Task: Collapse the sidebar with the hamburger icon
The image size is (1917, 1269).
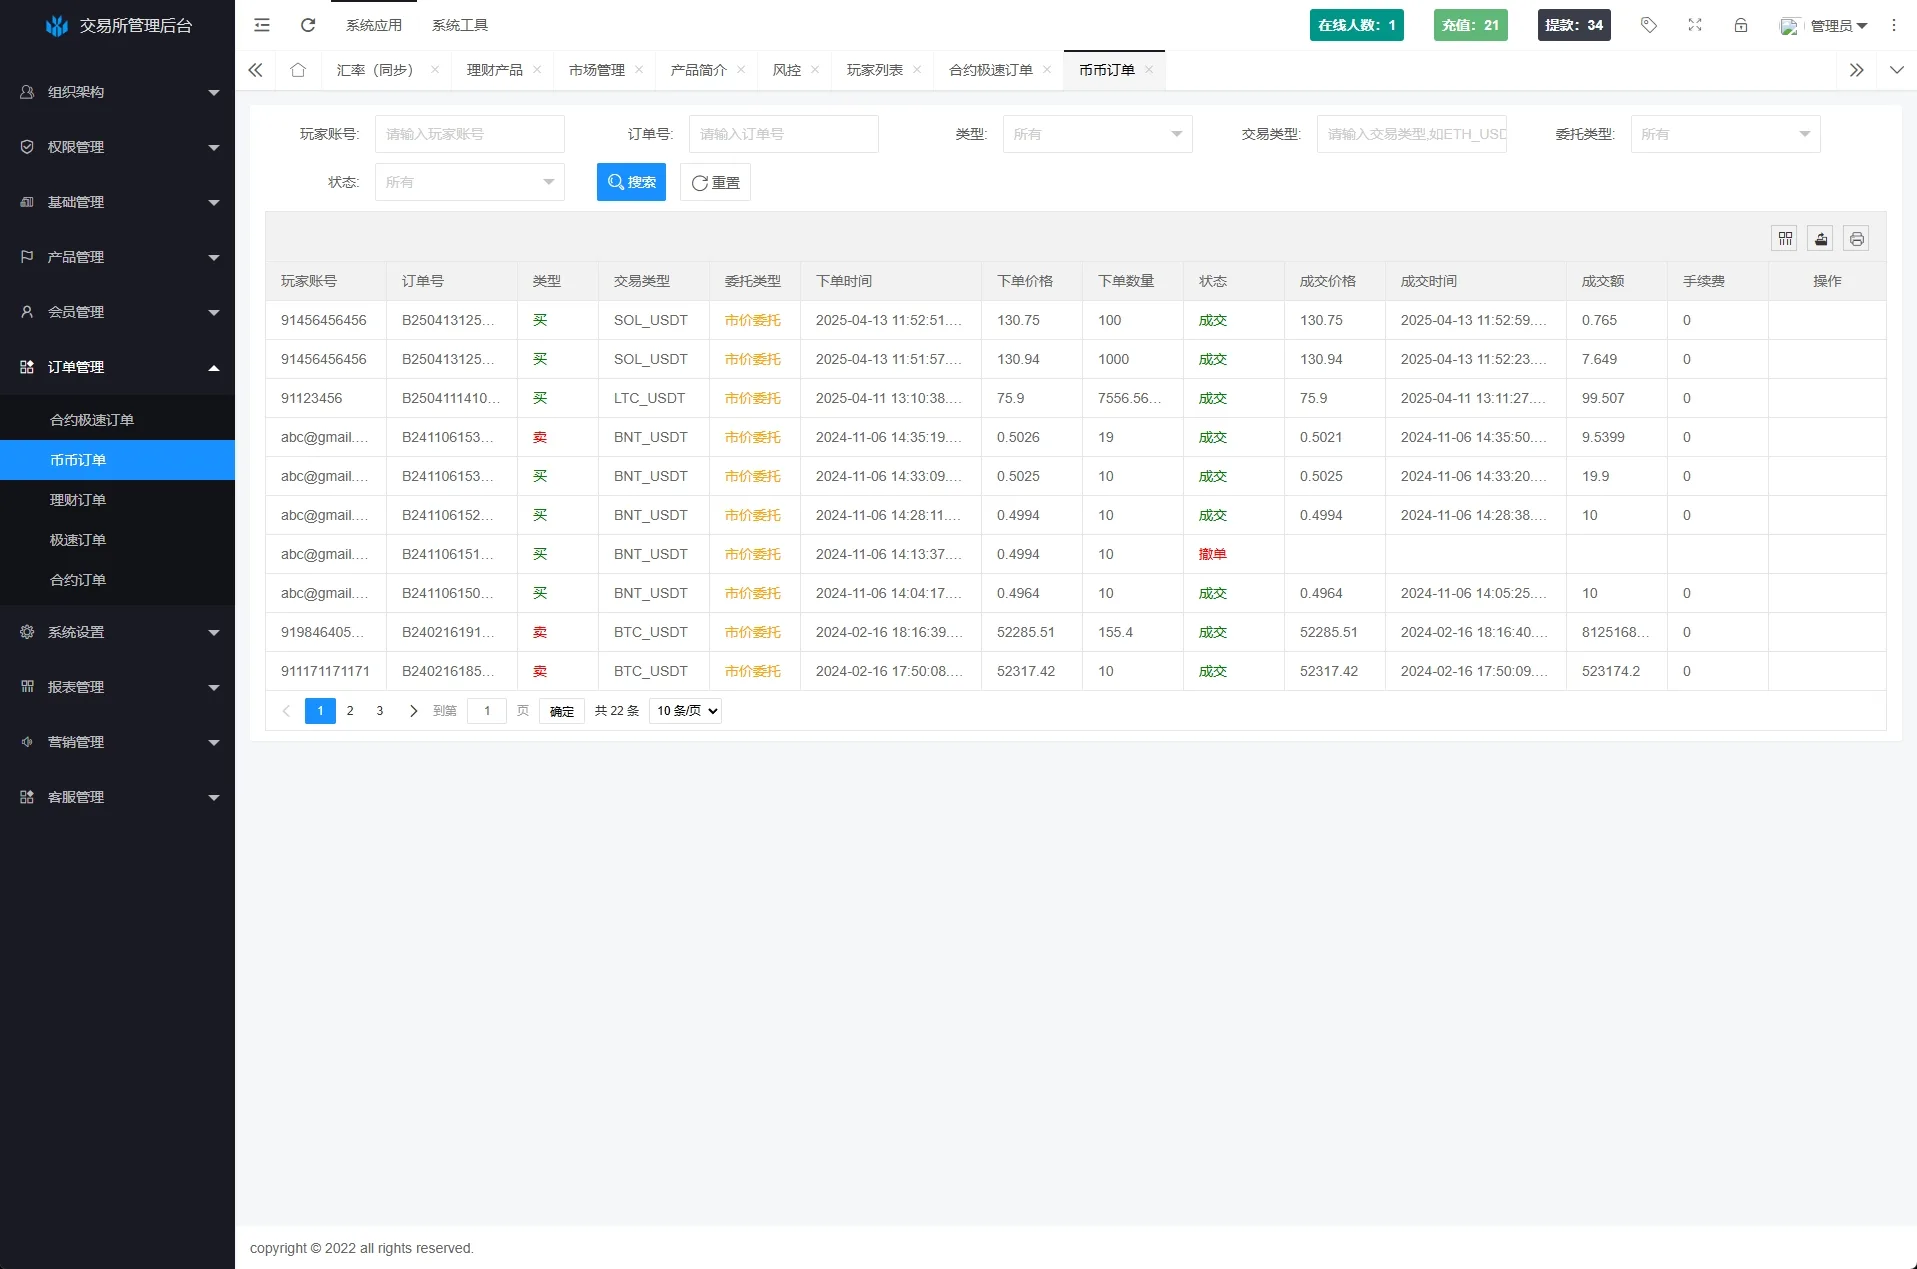Action: click(261, 25)
